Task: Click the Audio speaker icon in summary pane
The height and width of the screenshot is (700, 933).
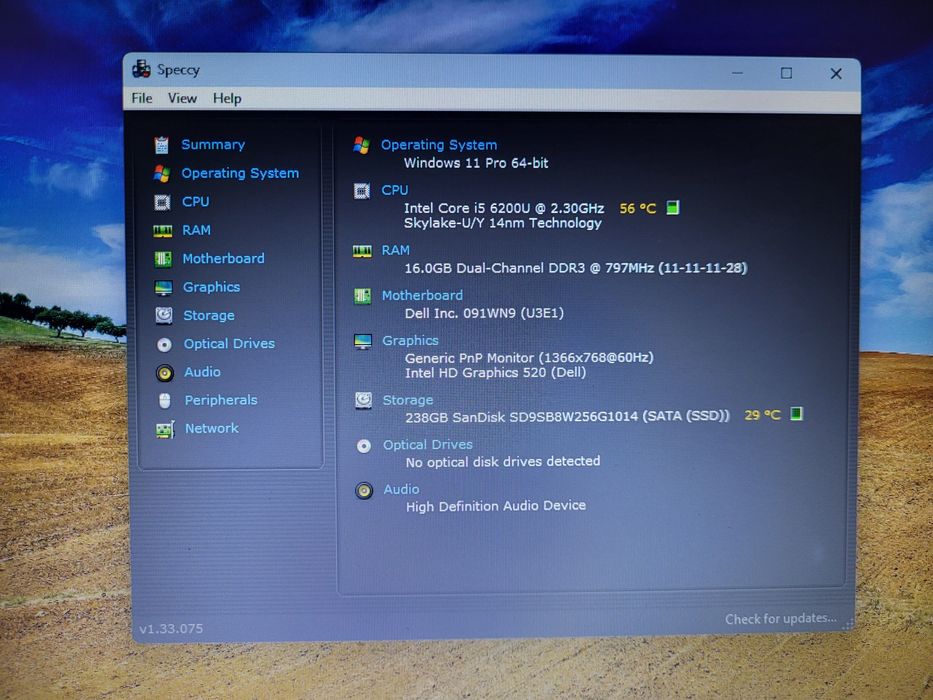Action: [x=364, y=490]
